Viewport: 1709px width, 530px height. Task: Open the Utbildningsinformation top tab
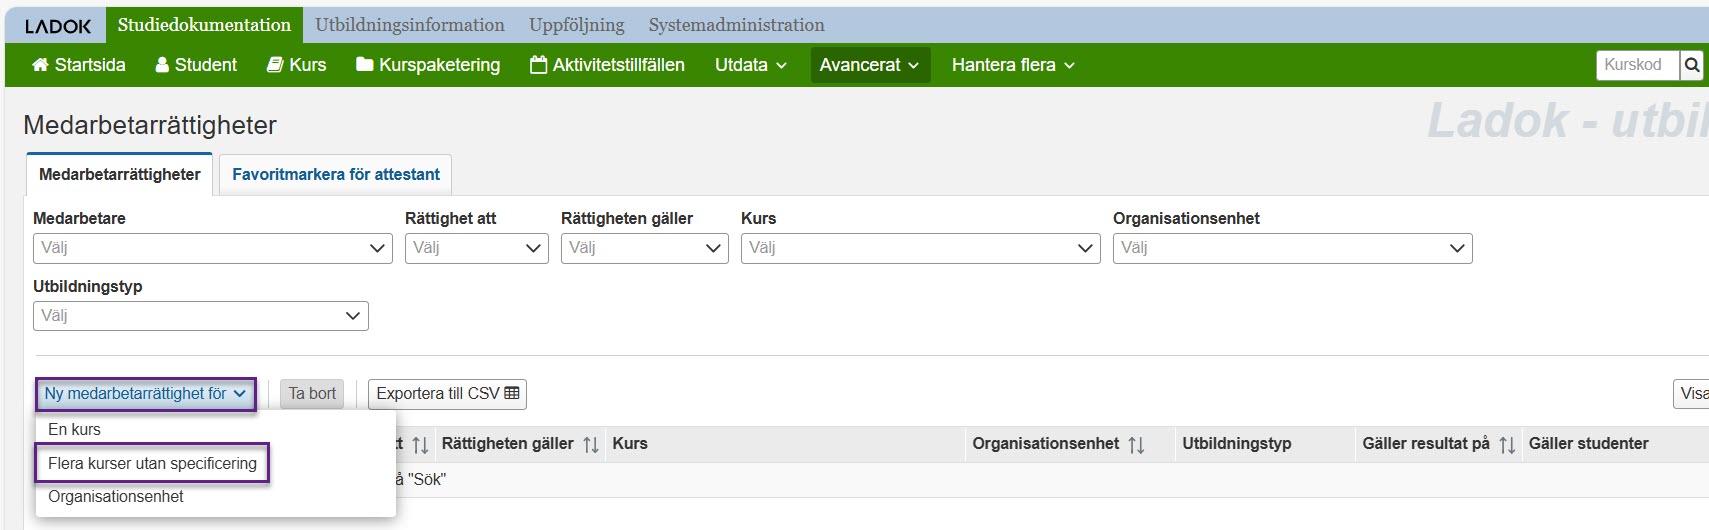coord(410,25)
